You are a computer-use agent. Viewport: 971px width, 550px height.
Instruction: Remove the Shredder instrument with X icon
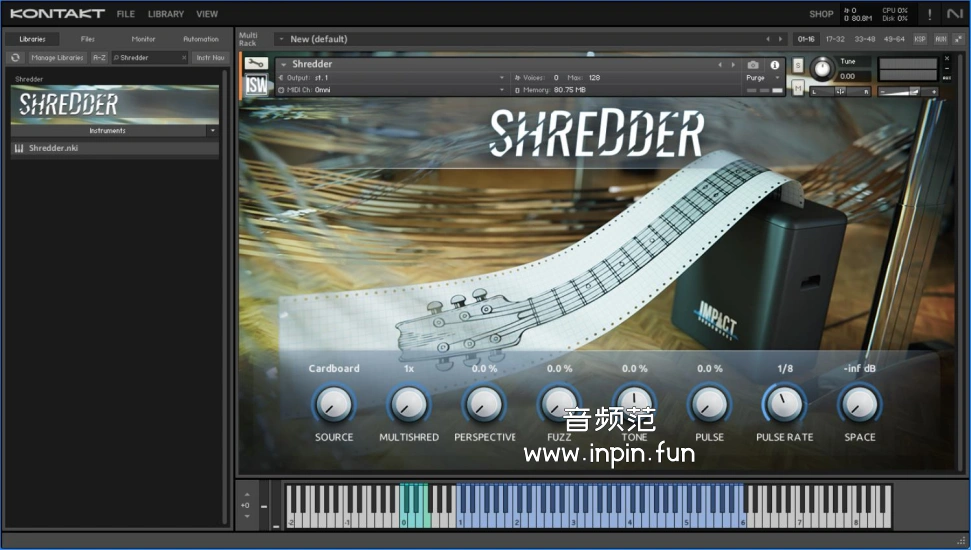coord(946,59)
